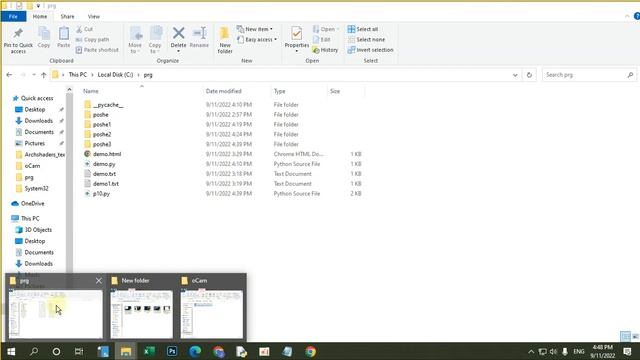This screenshot has width=640, height=360.
Task: Expand the New item dropdown
Action: (x=255, y=29)
